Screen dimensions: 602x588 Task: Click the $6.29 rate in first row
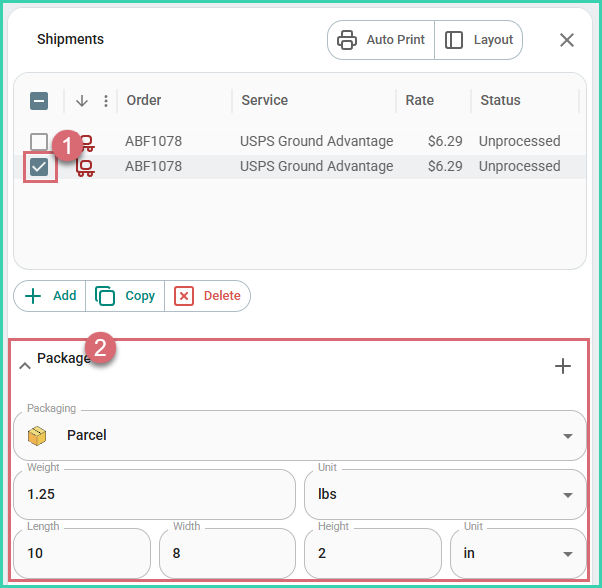pyautogui.click(x=445, y=141)
